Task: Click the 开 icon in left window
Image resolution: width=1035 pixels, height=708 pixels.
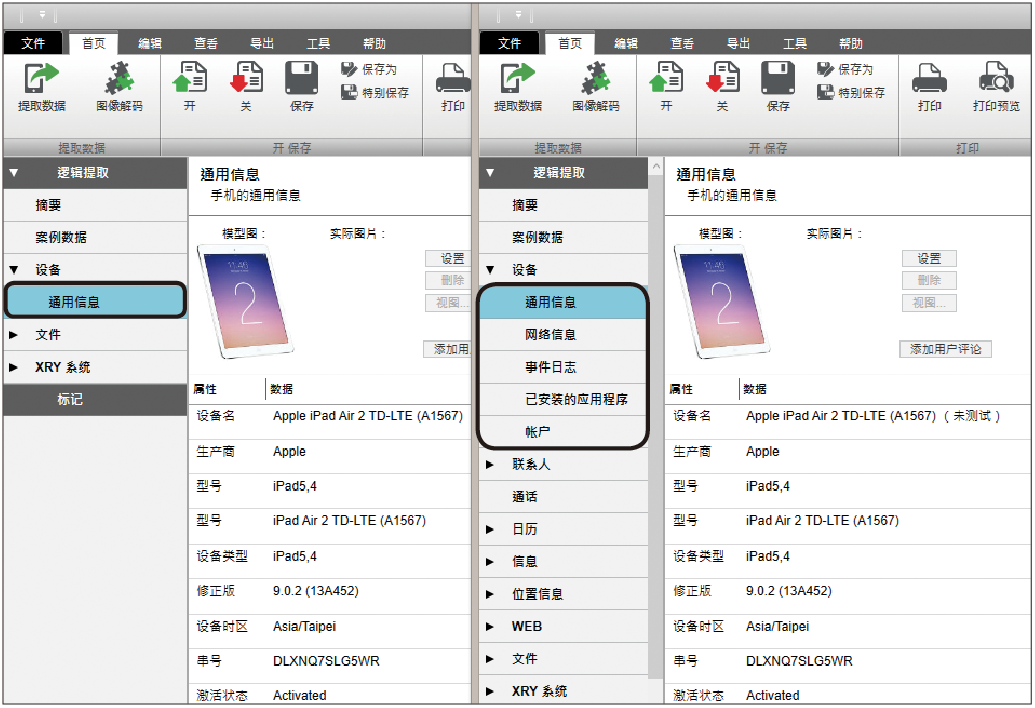Action: [189, 78]
